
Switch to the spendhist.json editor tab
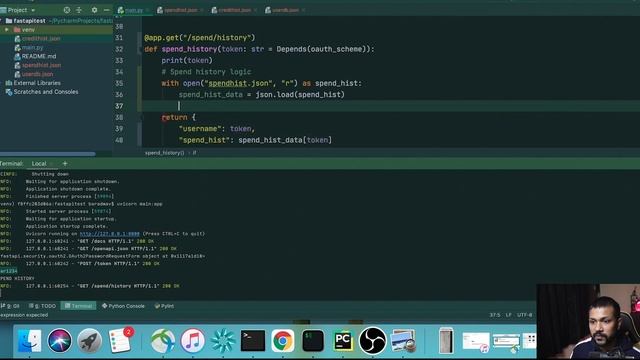coord(180,10)
